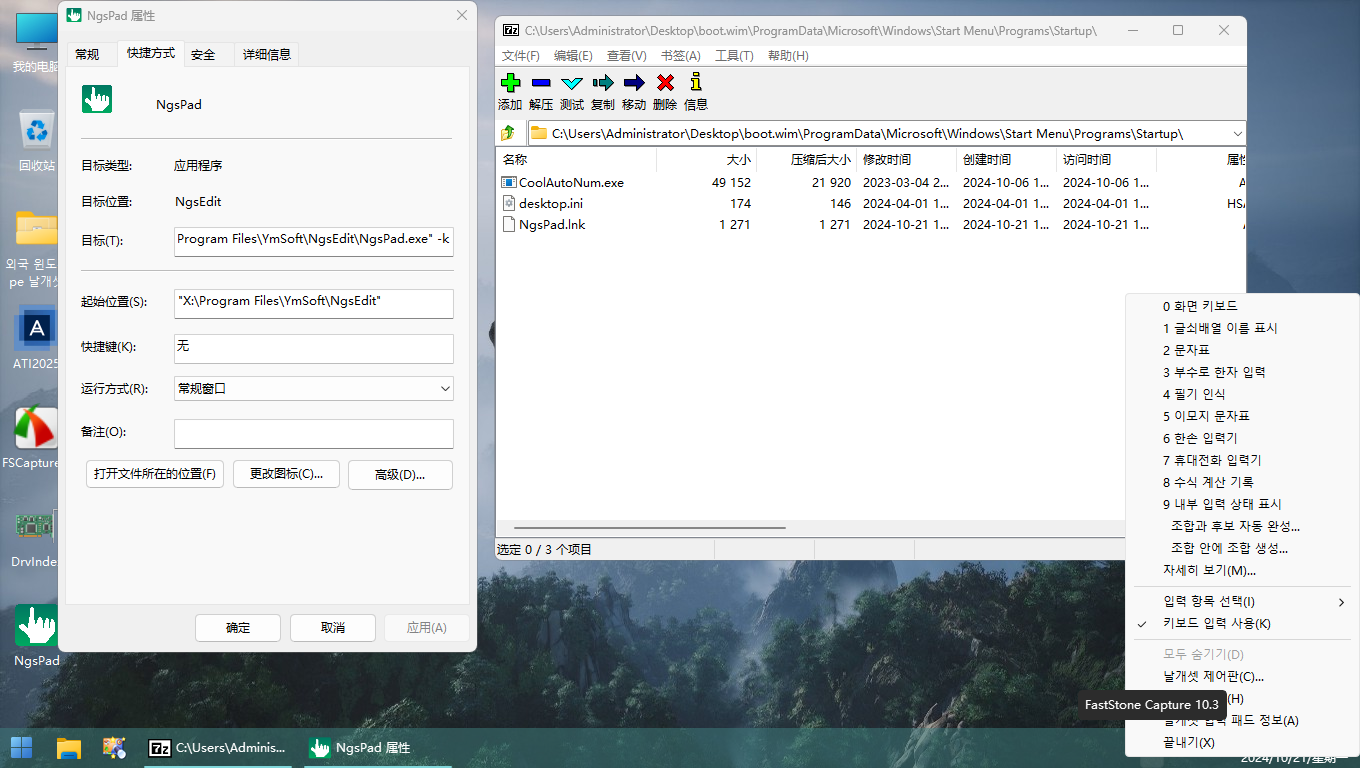Click the yellow 信息 info icon
The height and width of the screenshot is (768, 1360).
pos(696,83)
